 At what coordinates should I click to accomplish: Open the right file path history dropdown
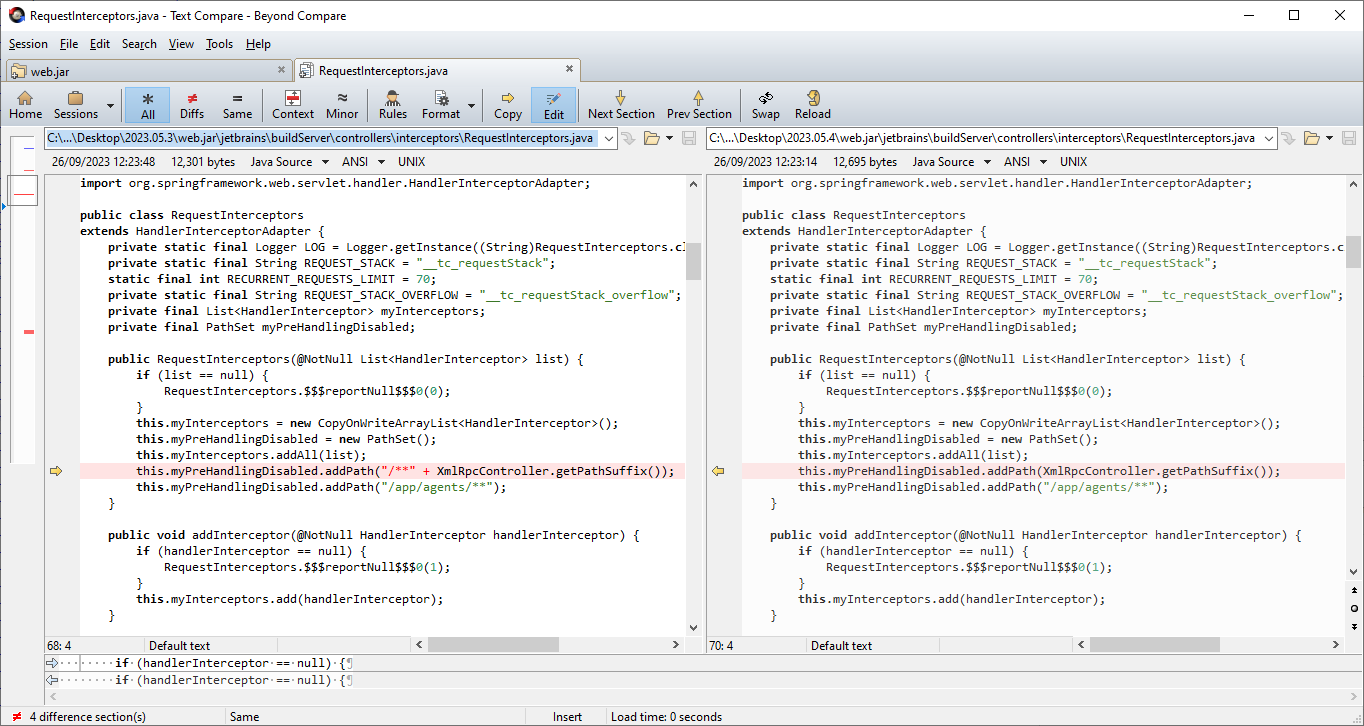[x=1268, y=138]
